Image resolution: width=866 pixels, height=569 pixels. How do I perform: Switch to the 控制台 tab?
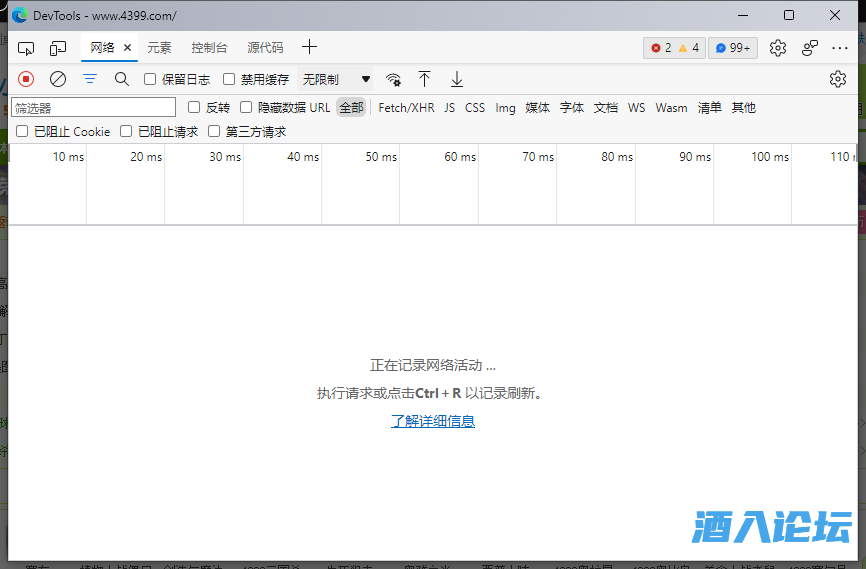click(x=209, y=48)
